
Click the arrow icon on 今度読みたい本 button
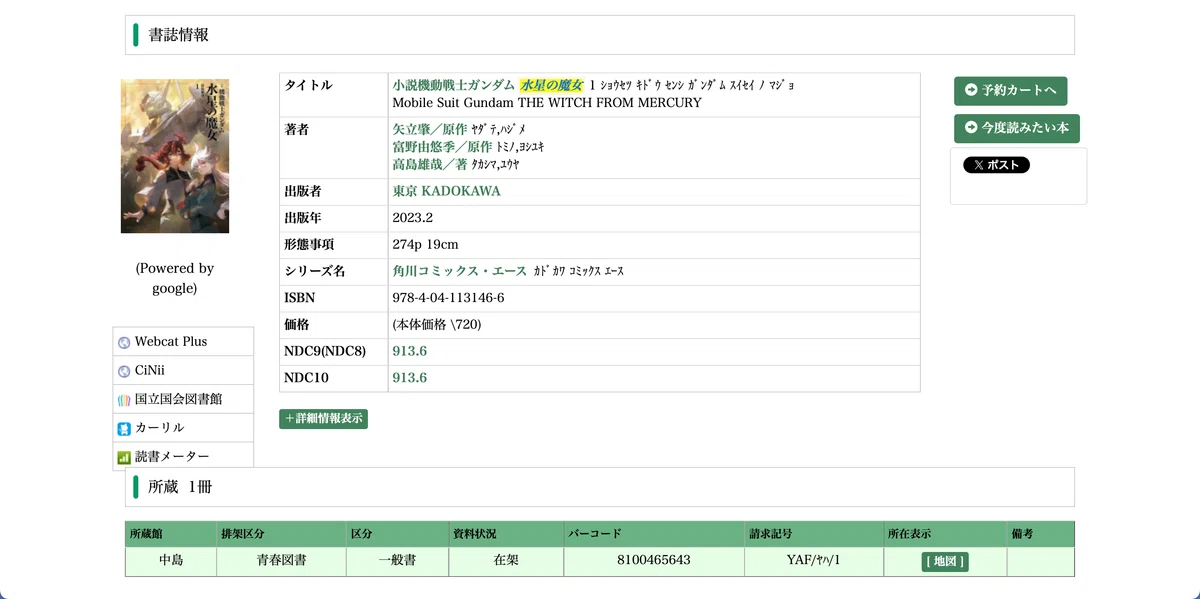[971, 128]
